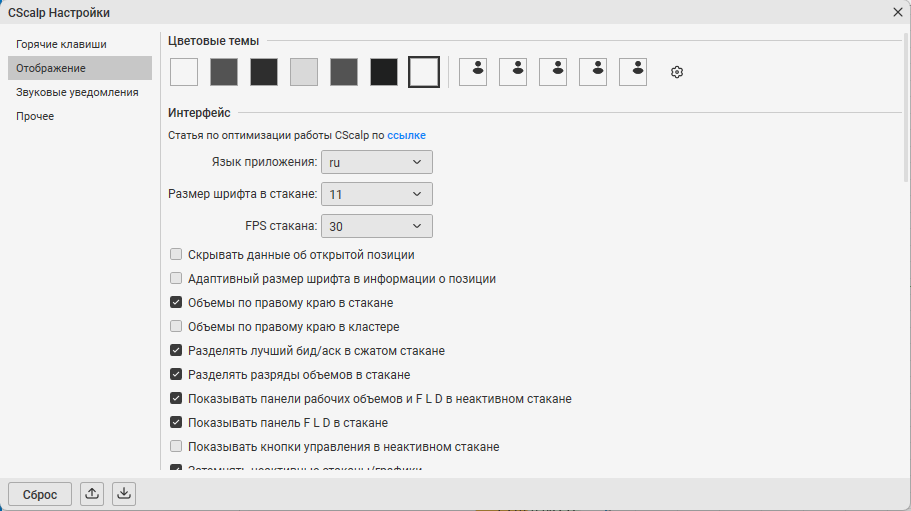Screen dimensions: 911x511
Task: Follow the 'ссылке' optimization article link
Action: [x=406, y=134]
